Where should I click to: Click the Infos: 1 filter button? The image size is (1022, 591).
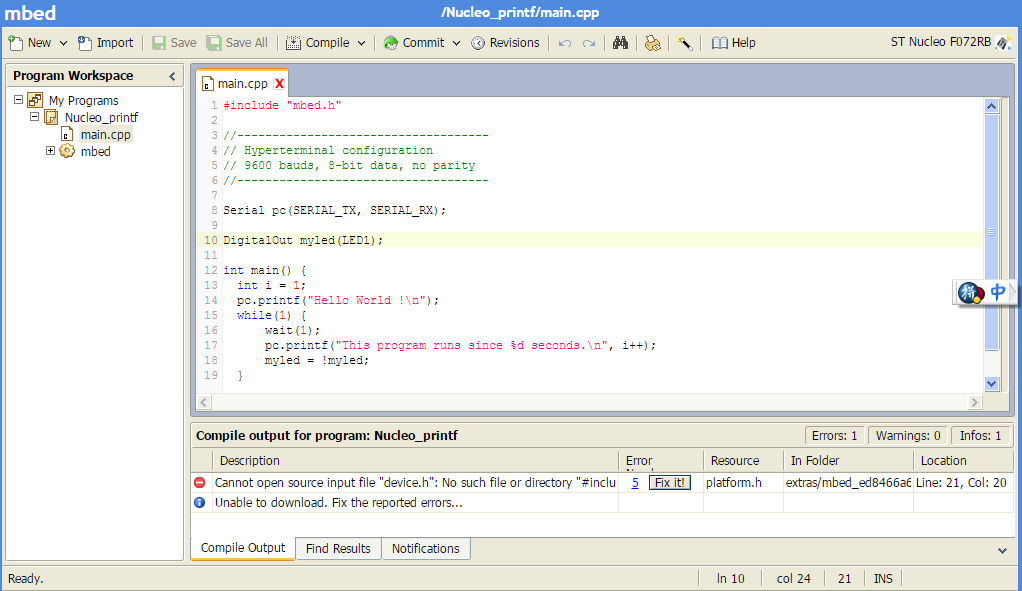coord(980,435)
